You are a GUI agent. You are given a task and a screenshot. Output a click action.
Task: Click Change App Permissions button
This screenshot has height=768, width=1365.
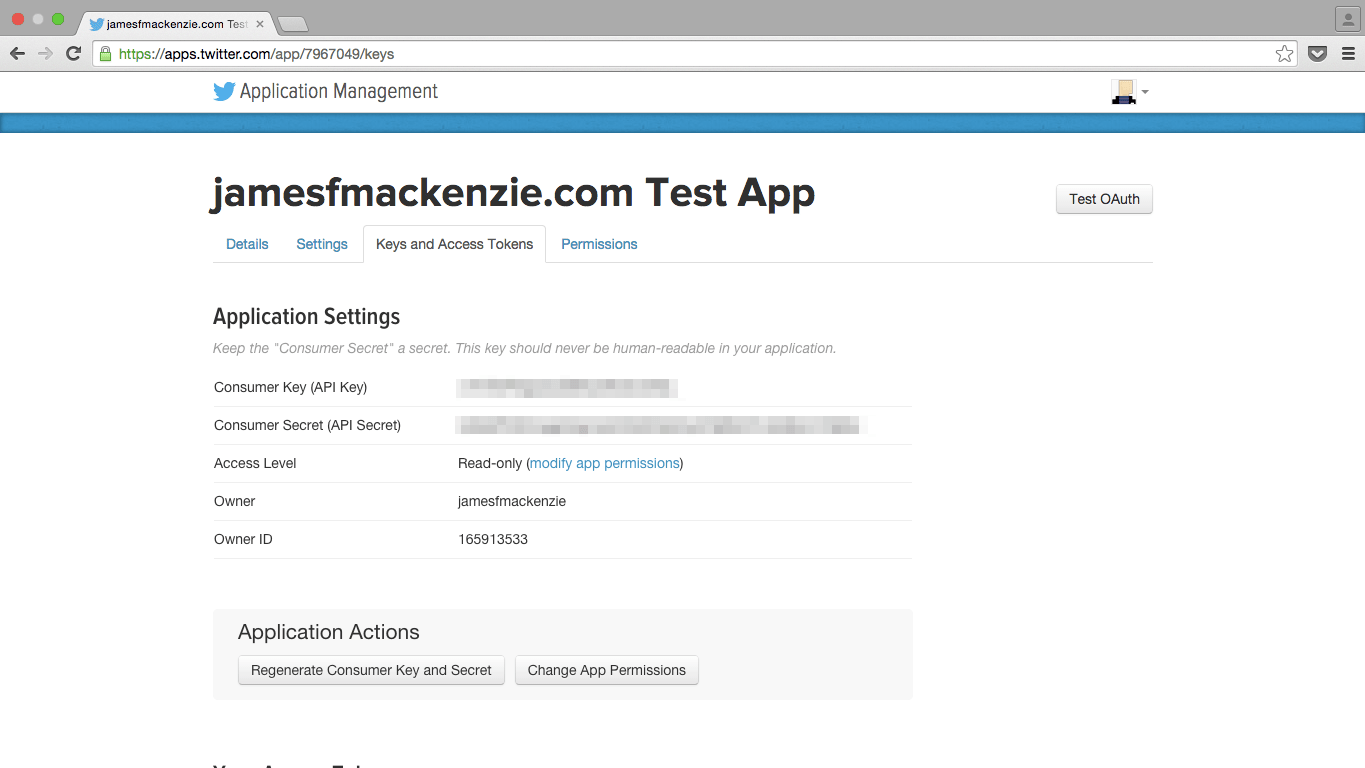[x=607, y=670]
